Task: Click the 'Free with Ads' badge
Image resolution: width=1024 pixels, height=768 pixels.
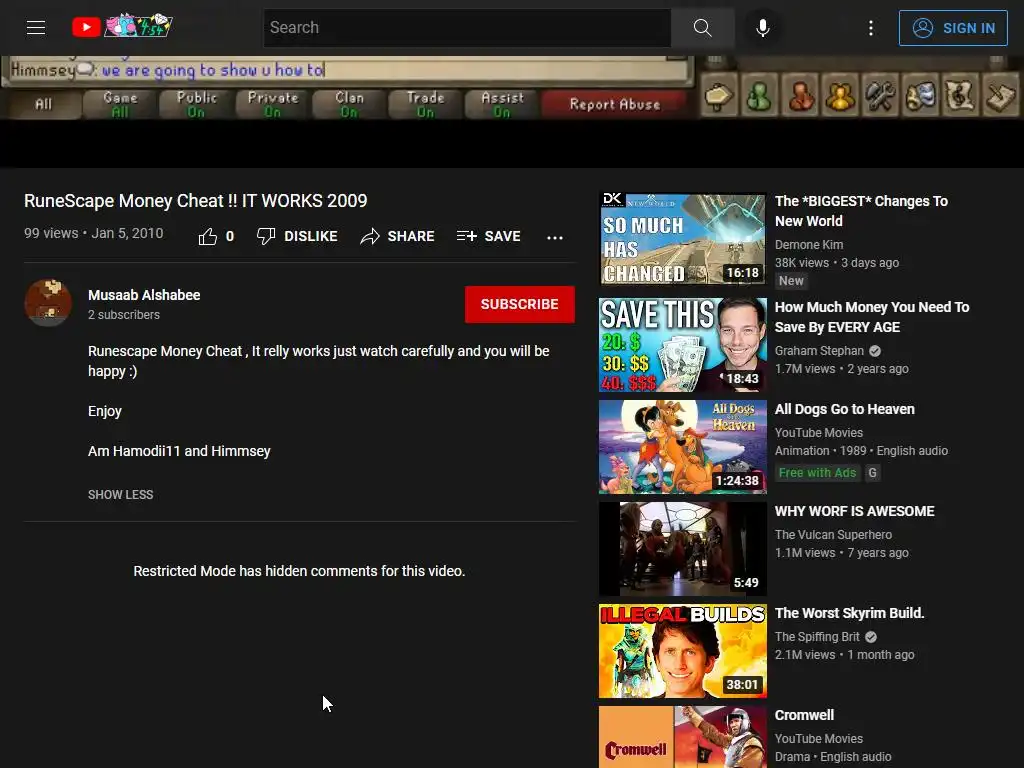Action: 817,473
